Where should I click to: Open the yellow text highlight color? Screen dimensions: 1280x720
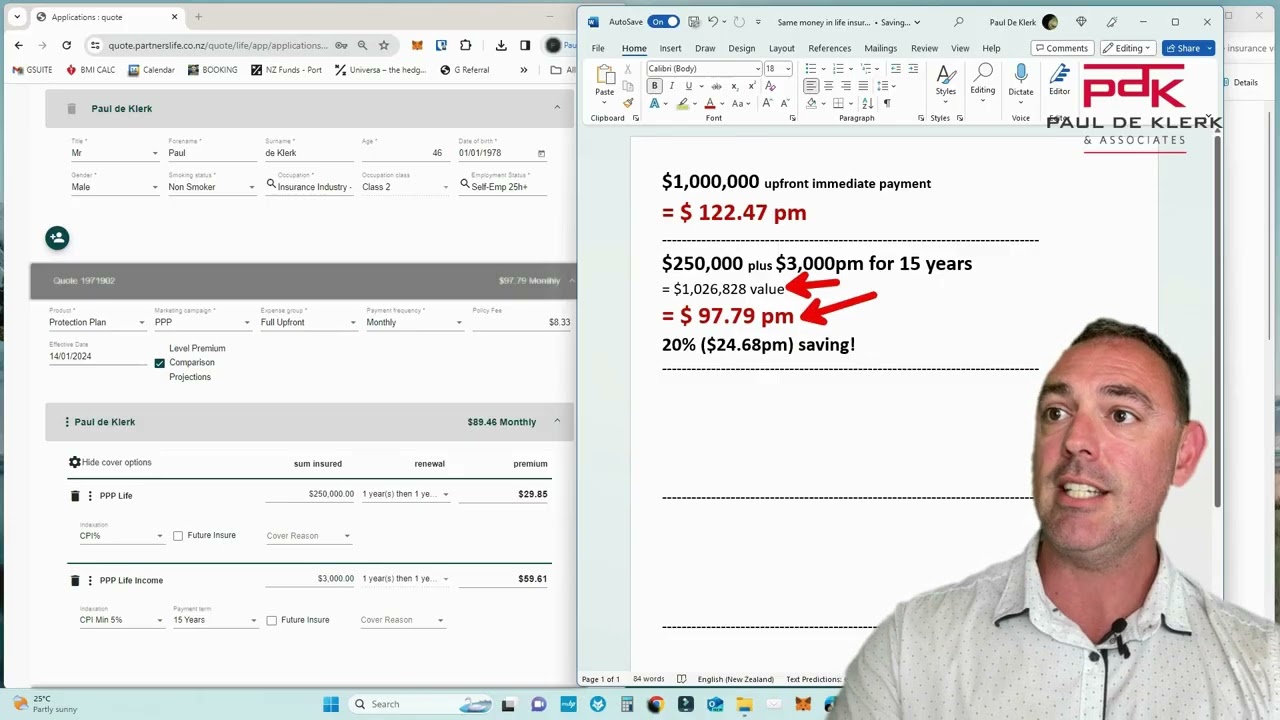[682, 103]
